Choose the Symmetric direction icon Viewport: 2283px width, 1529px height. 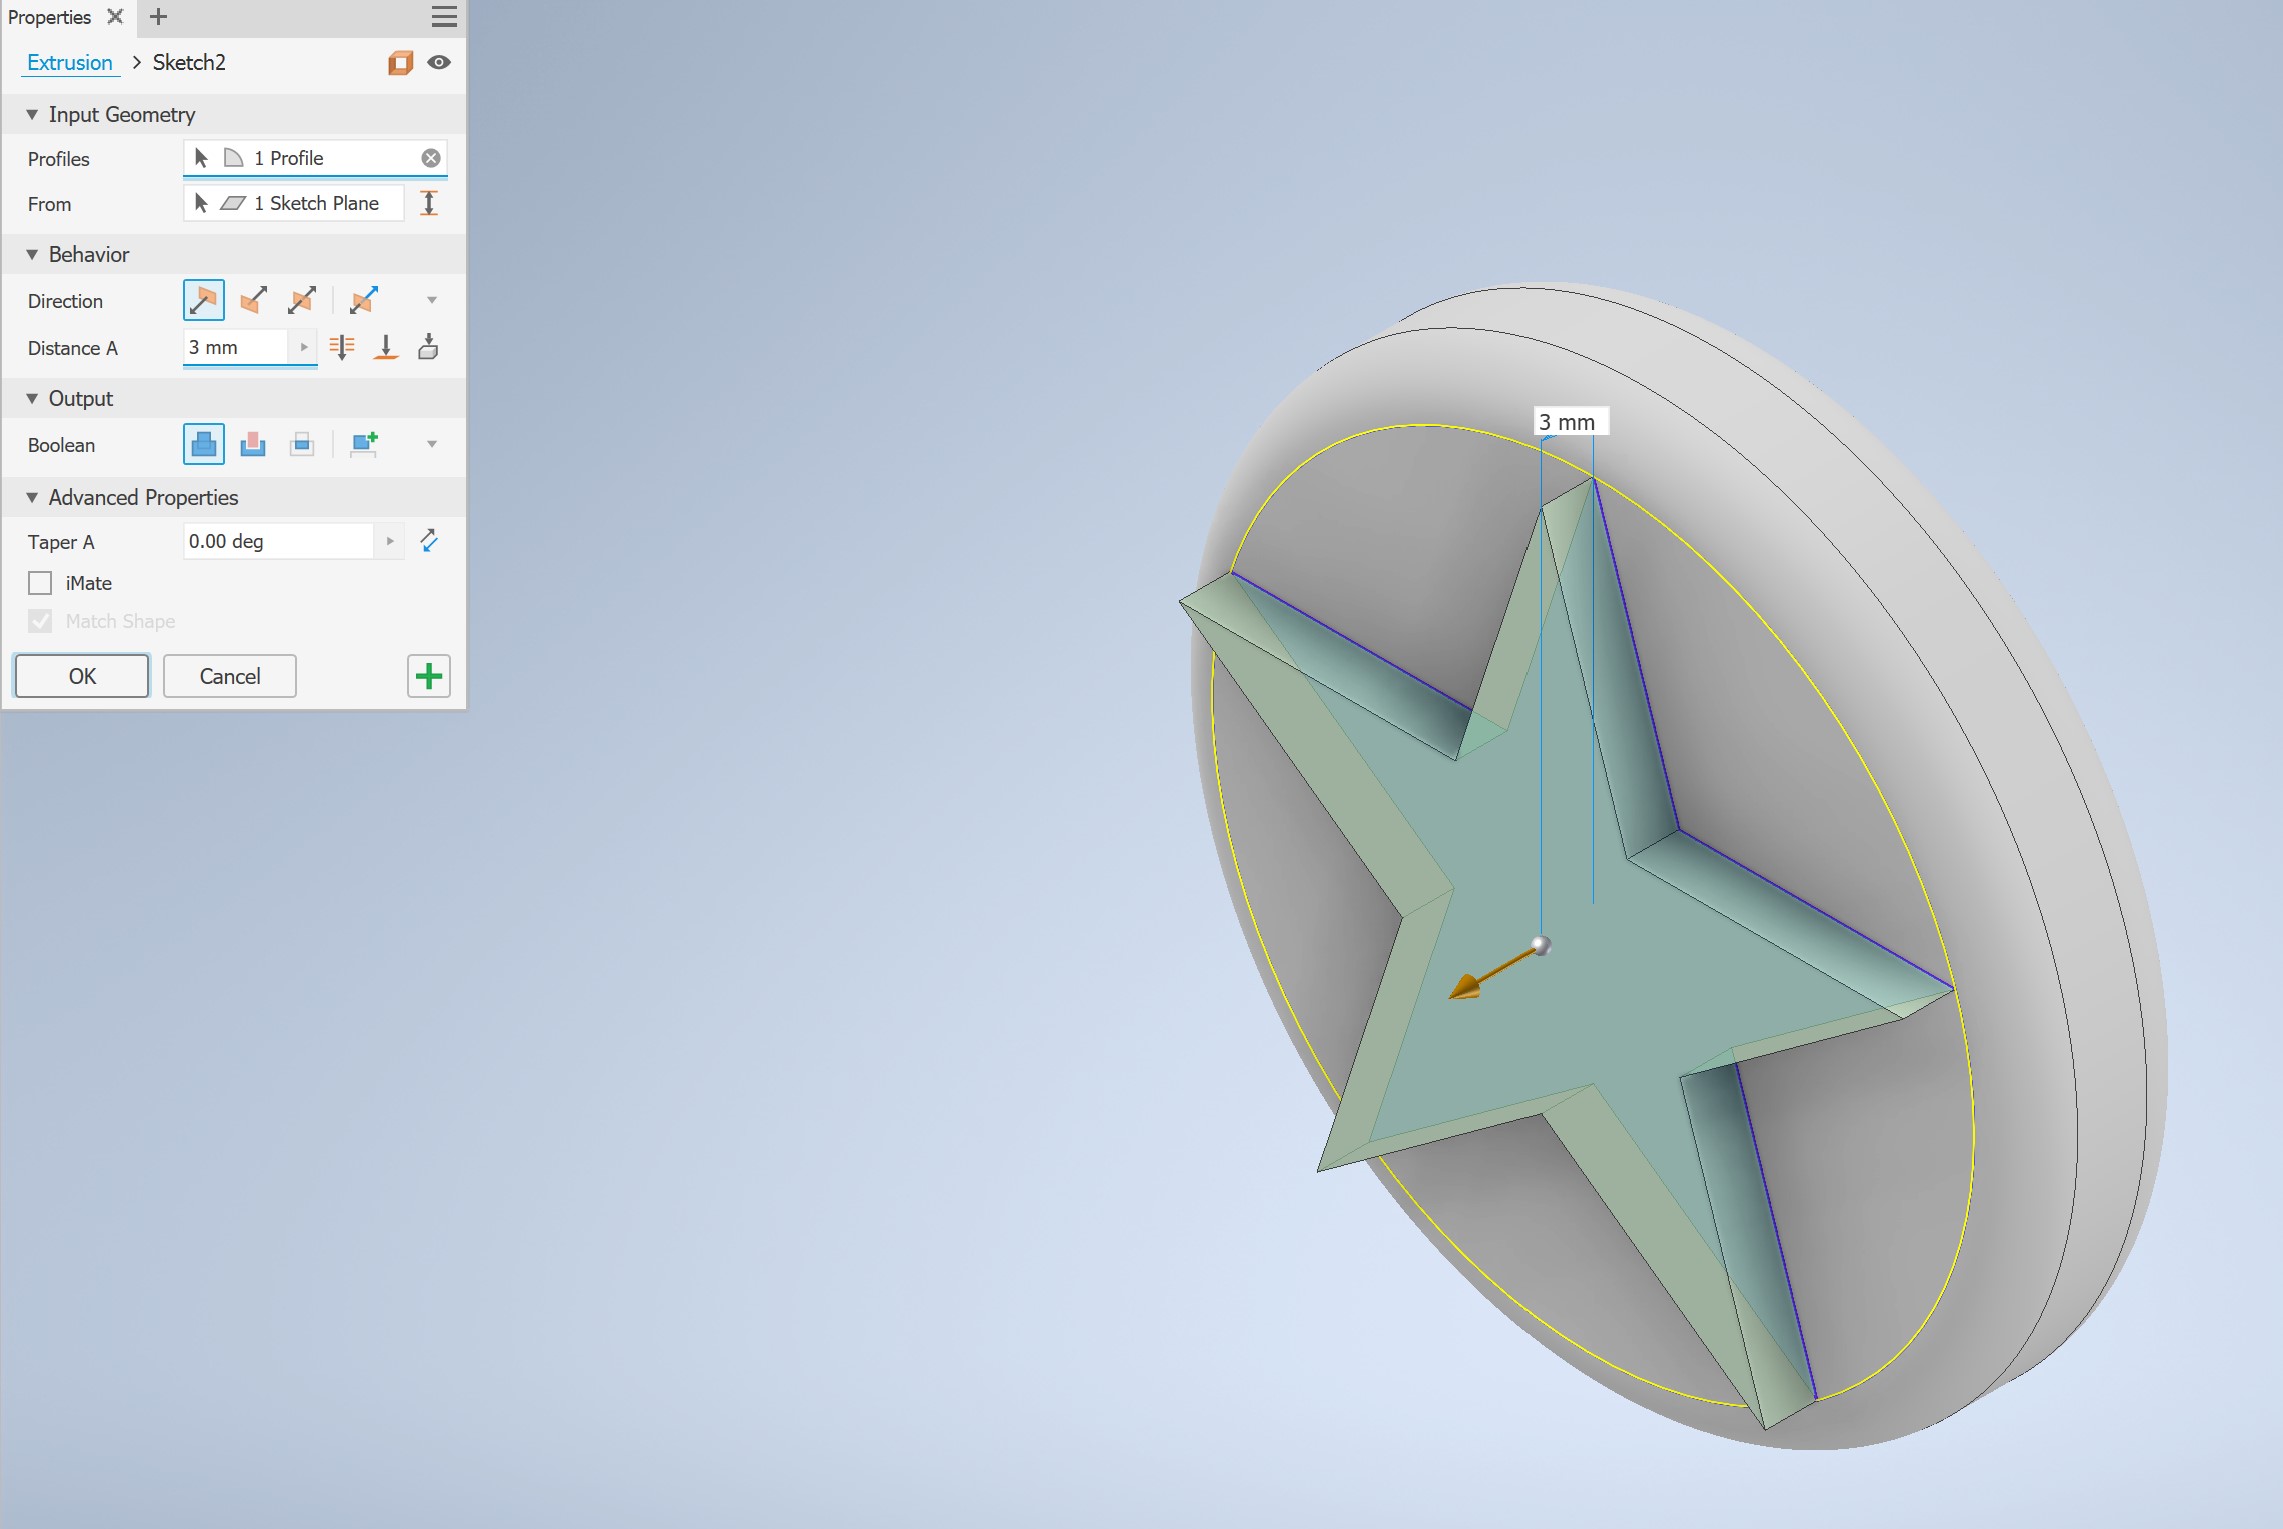click(302, 300)
